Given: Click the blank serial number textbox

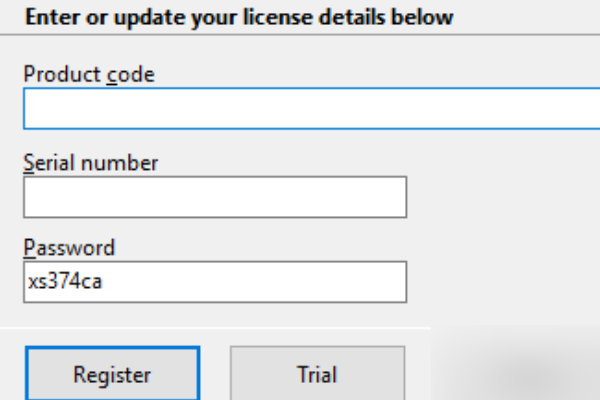Looking at the screenshot, I should pos(215,197).
